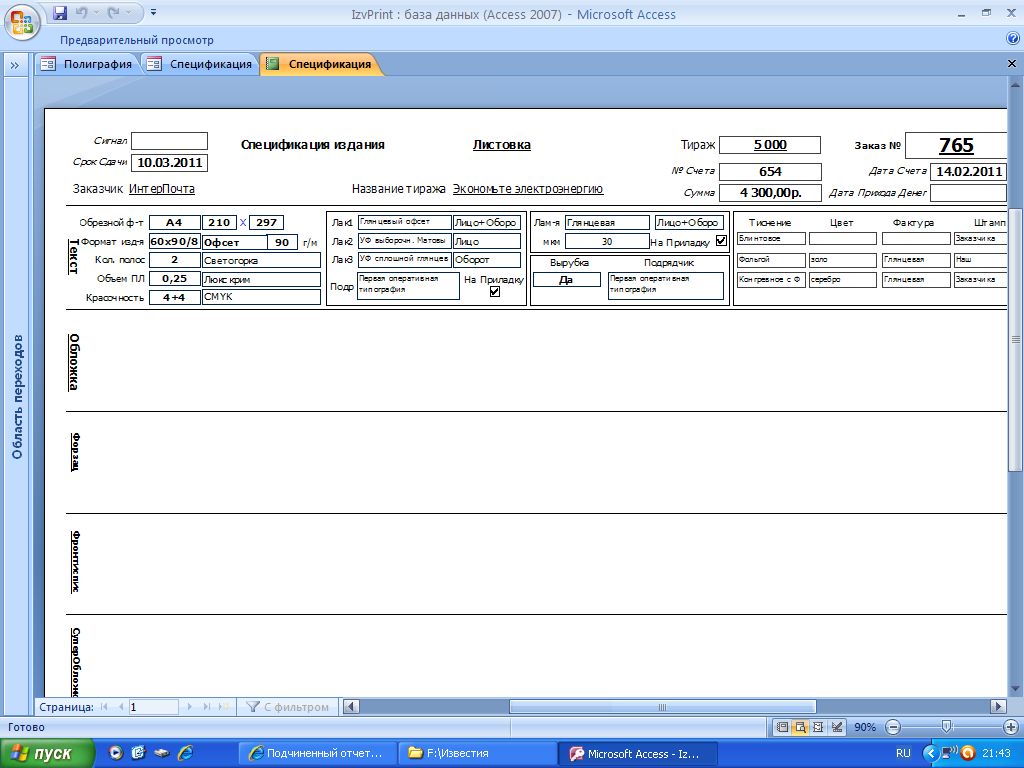Screen dimensions: 1024x768
Task: Go to first page navigation button
Action: click(104, 707)
